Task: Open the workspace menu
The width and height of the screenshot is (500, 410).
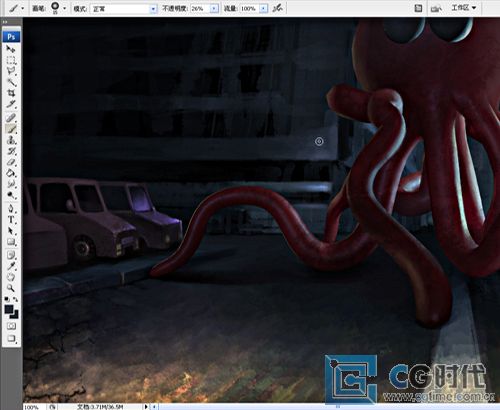Action: click(x=463, y=8)
